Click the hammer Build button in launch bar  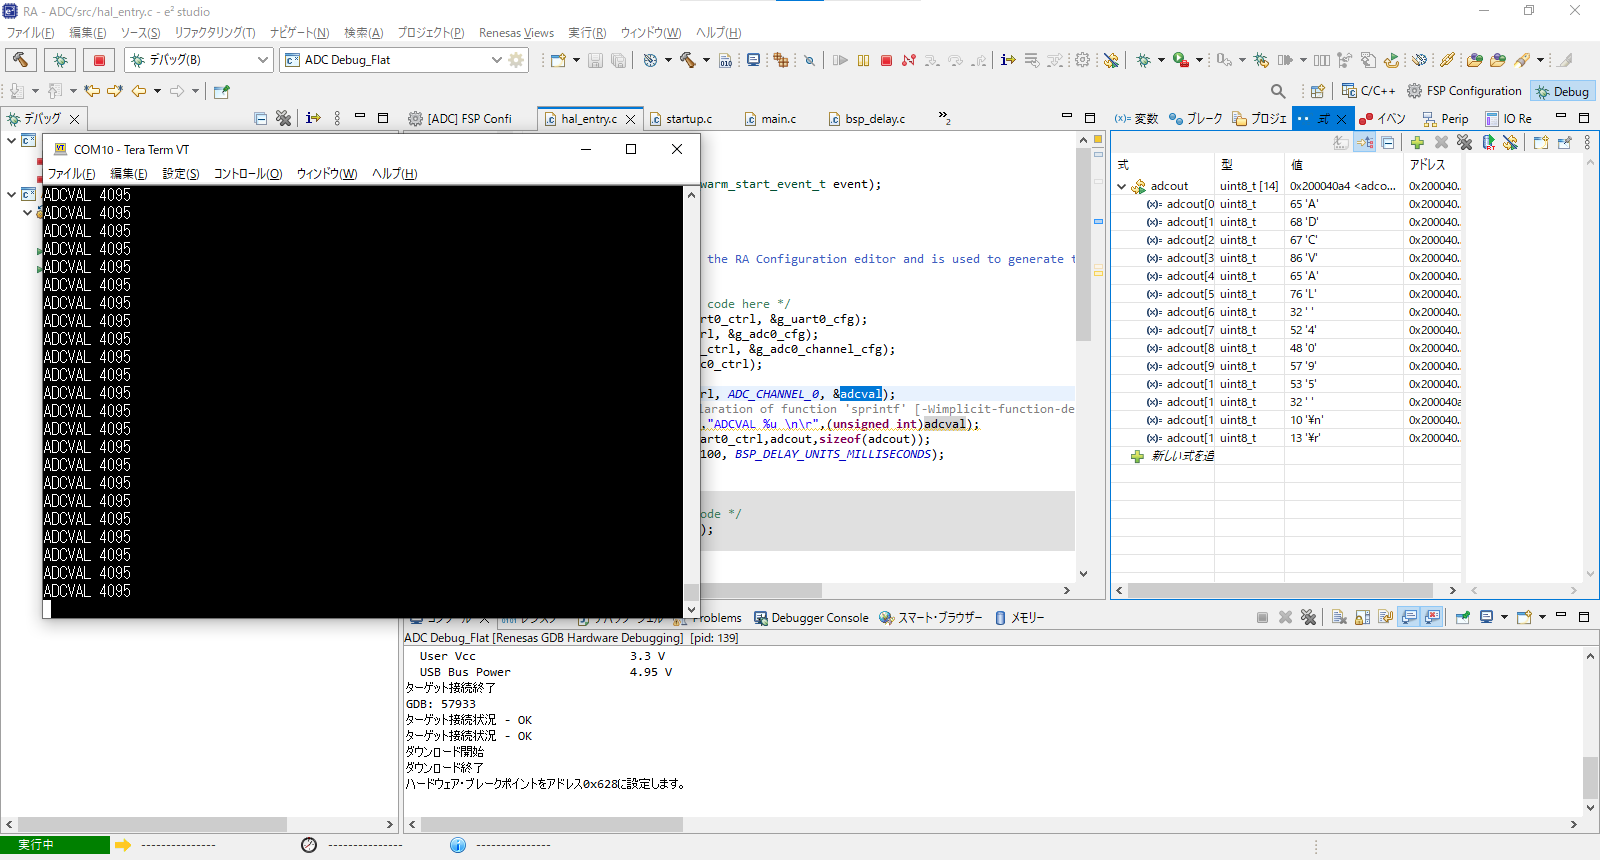20,60
